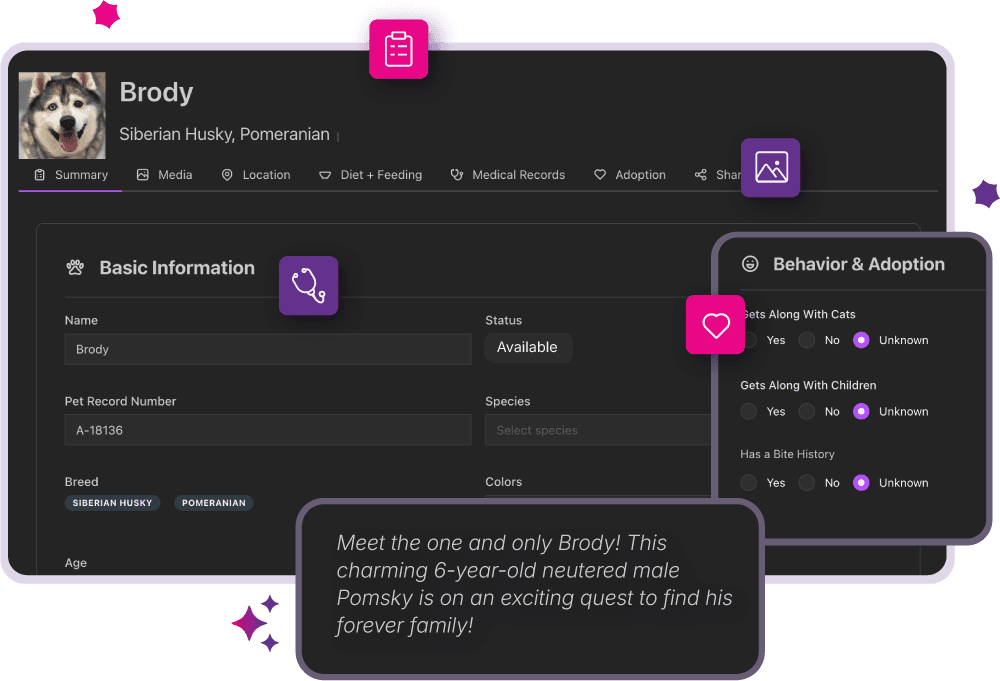The width and height of the screenshot is (1000, 681).
Task: Select No for Gets Along With Cats
Action: point(807,341)
